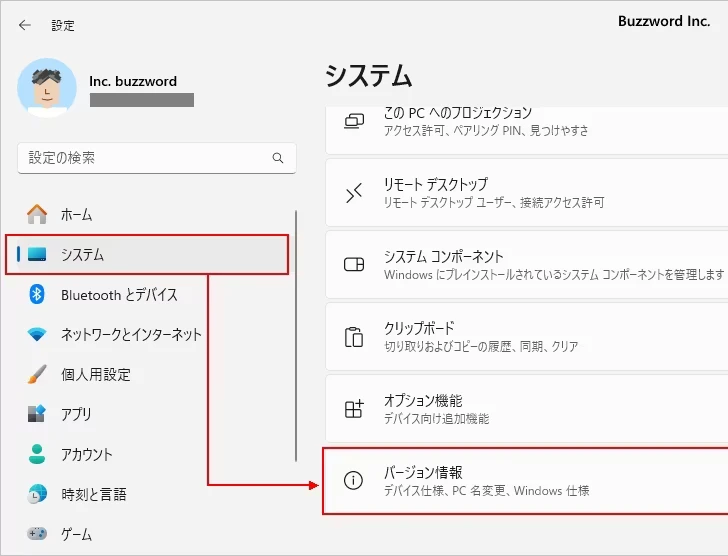
Task: Click text デバイス向け追加機能
Action: pos(436,419)
